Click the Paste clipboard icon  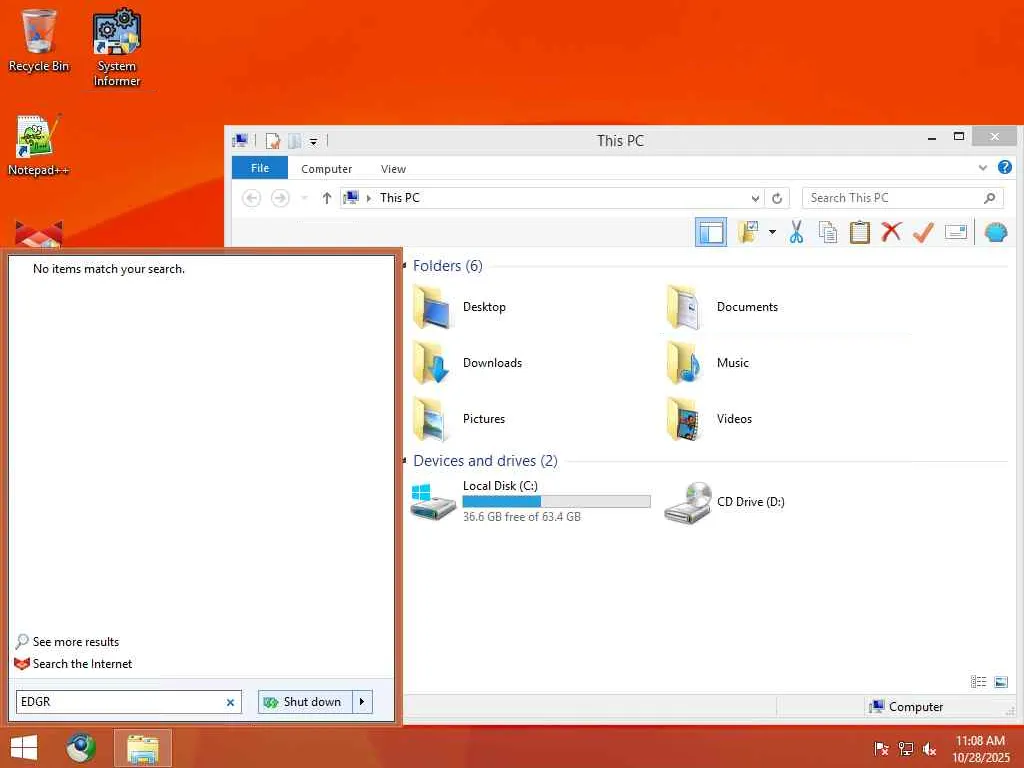[x=859, y=232]
